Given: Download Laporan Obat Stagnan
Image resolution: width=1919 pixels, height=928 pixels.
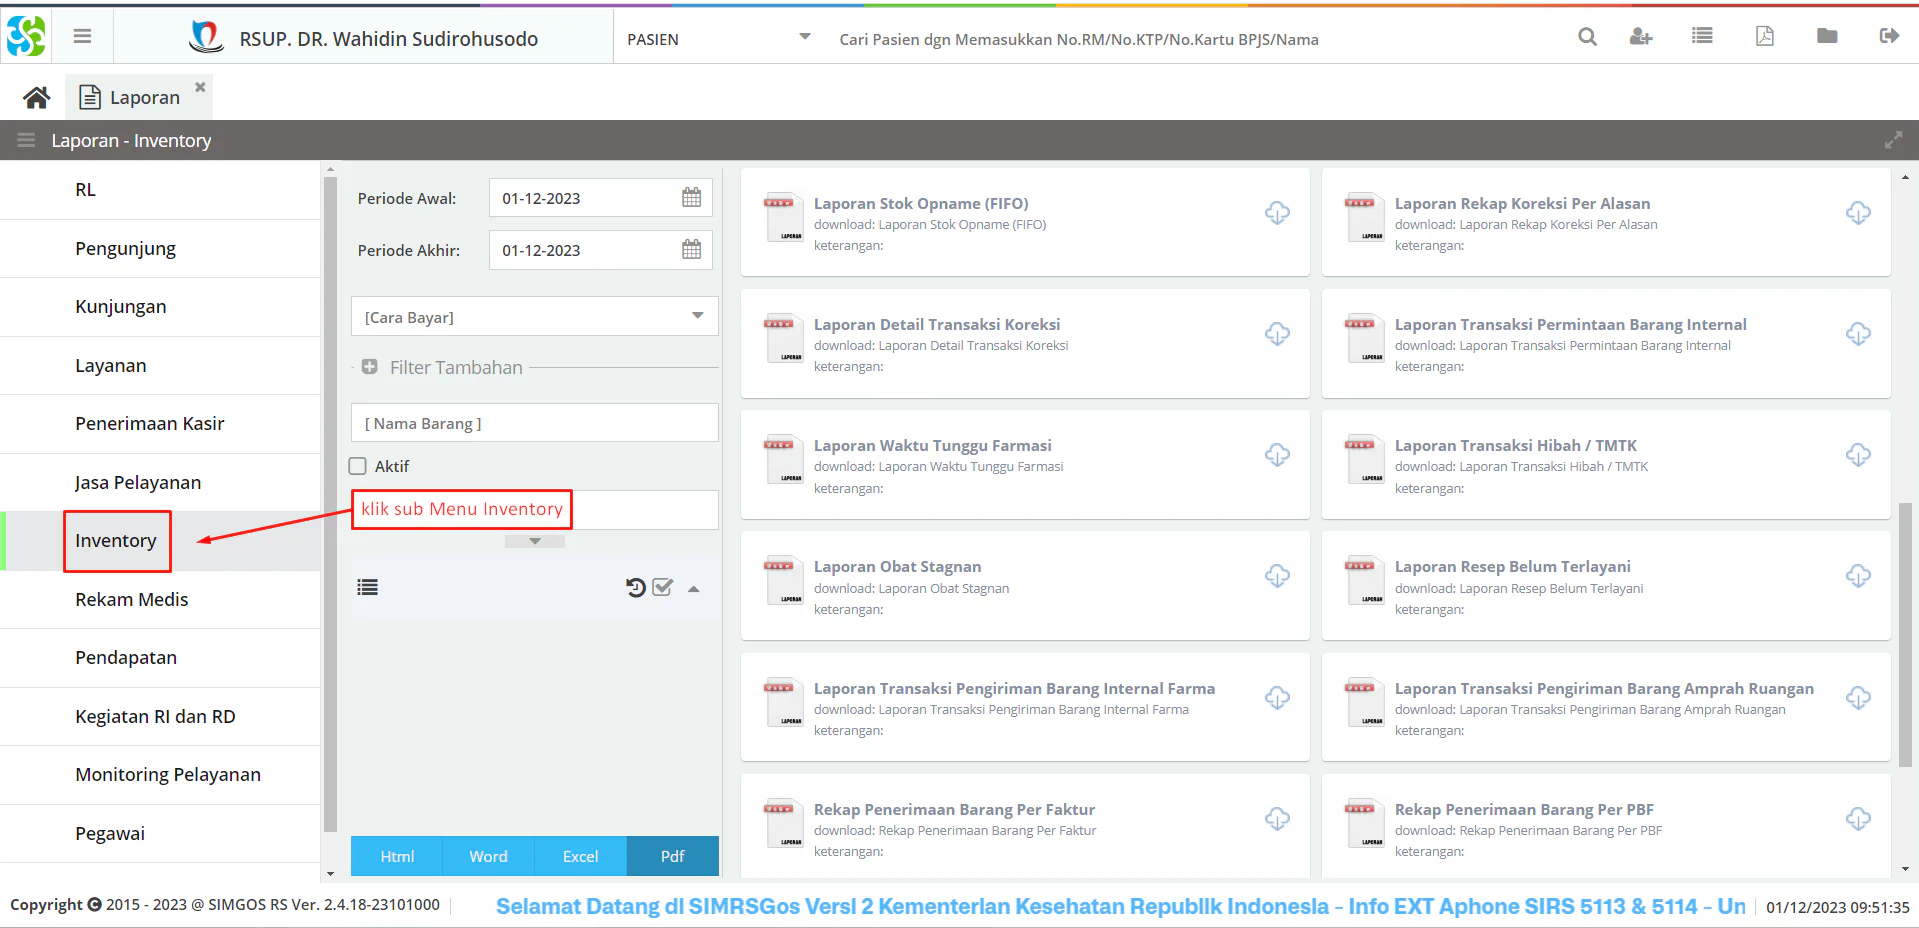Looking at the screenshot, I should coord(1277,575).
